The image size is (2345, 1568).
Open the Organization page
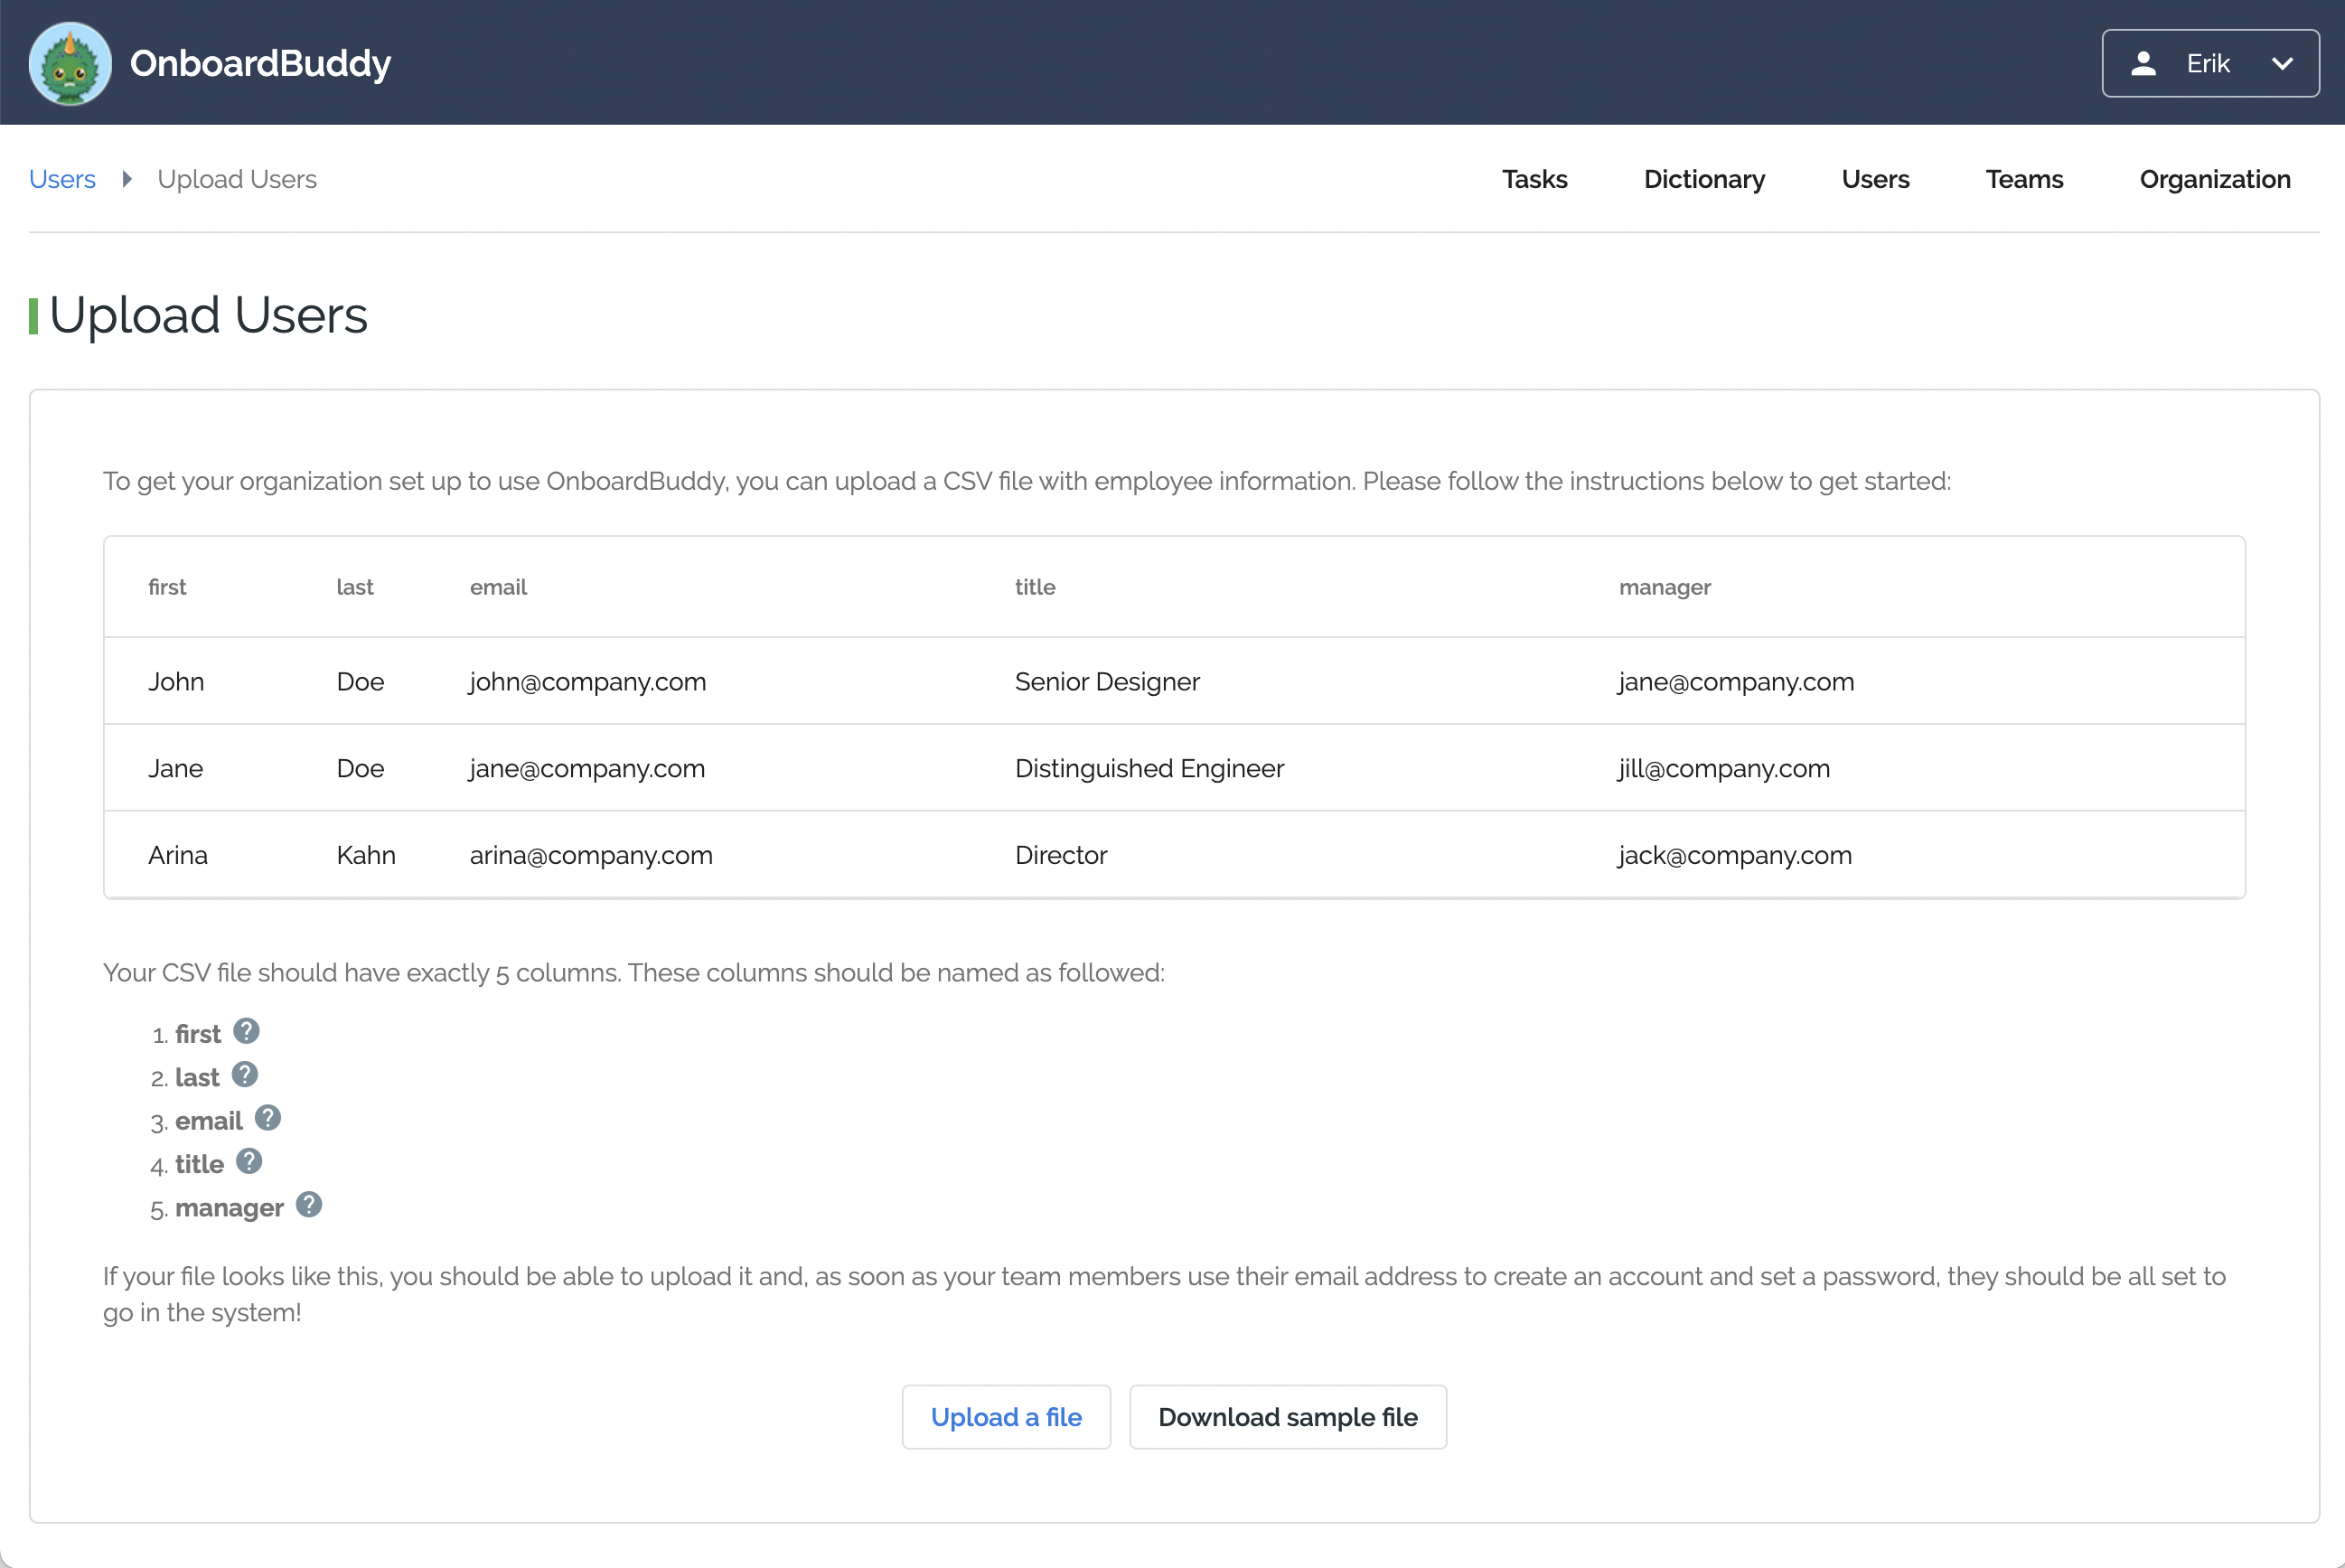click(x=2214, y=179)
